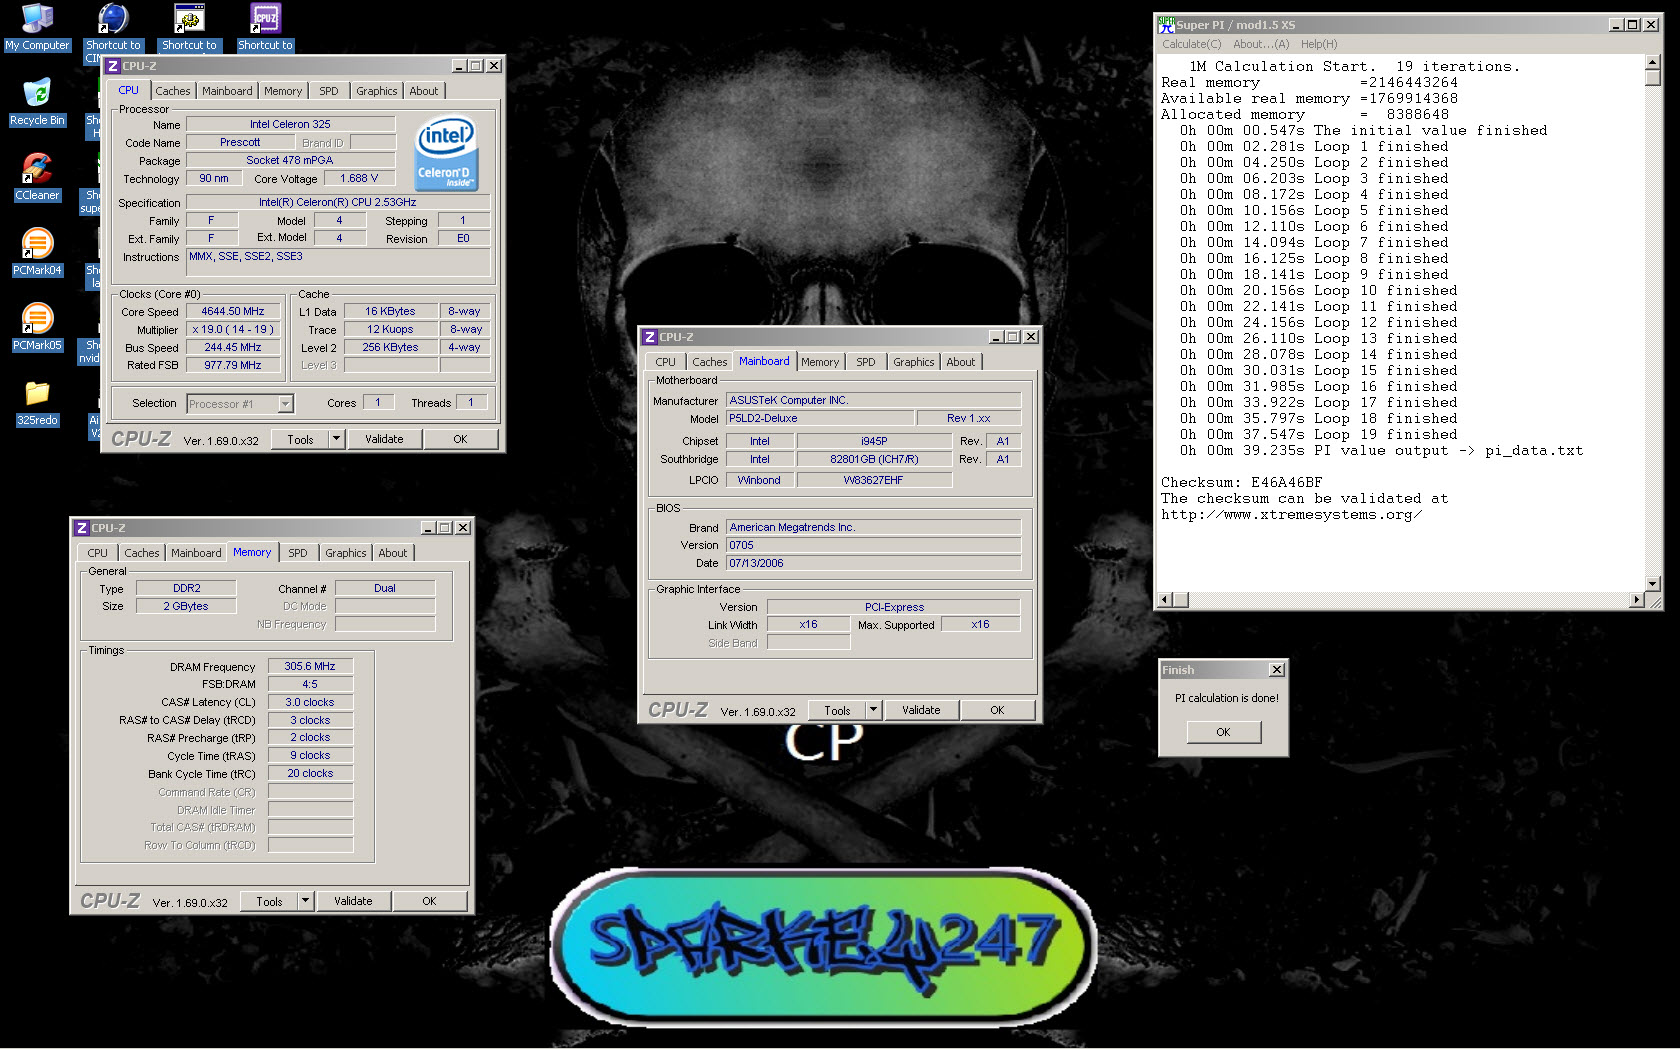Select CPU tab in Memory CPU-Z window
The height and width of the screenshot is (1050, 1680).
97,553
